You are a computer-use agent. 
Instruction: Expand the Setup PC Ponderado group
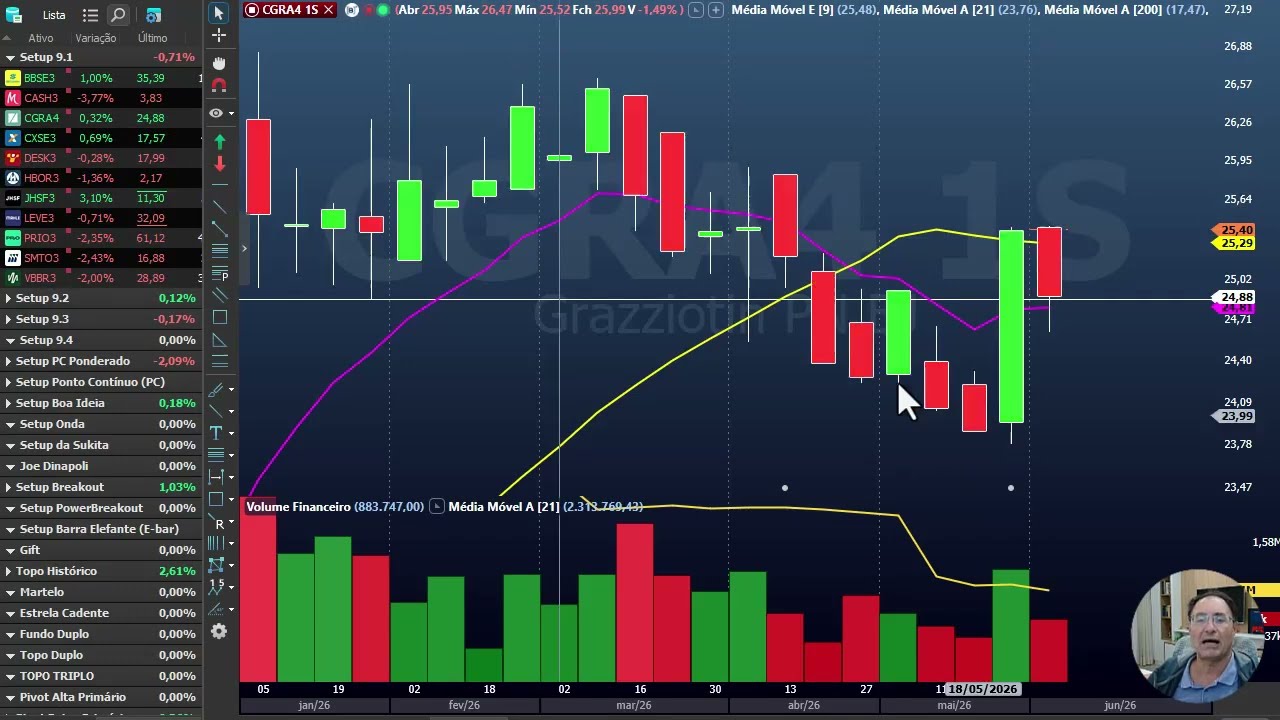(x=9, y=361)
